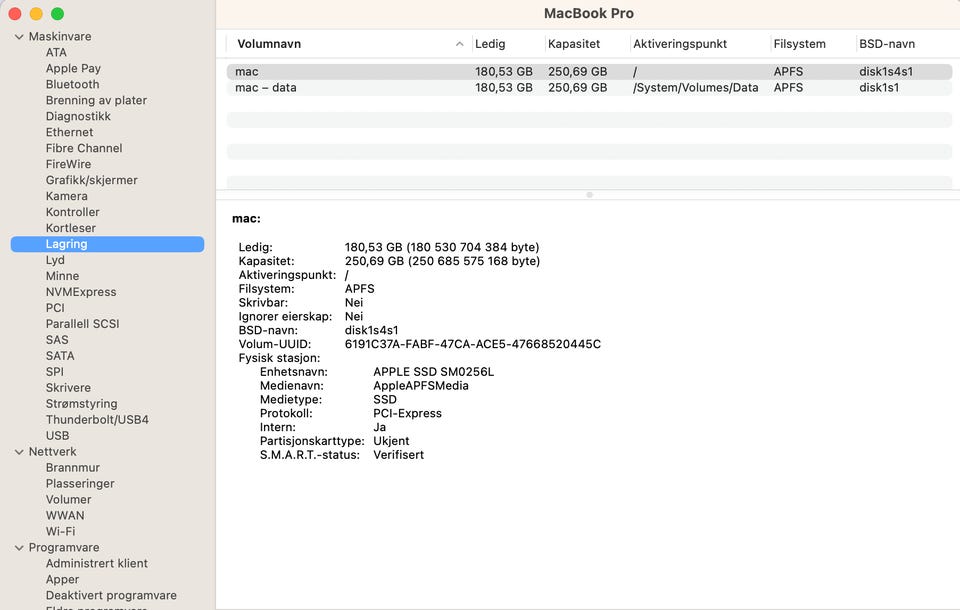Sort by Volumnavn column header

pyautogui.click(x=269, y=44)
